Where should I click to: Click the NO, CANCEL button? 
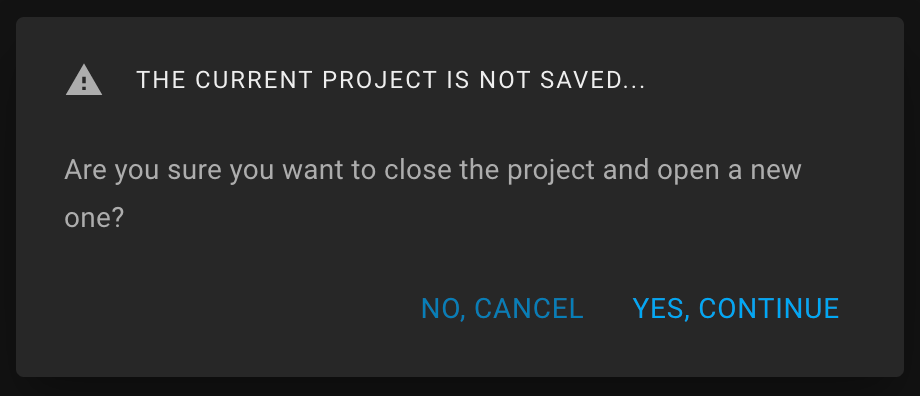[x=502, y=309]
